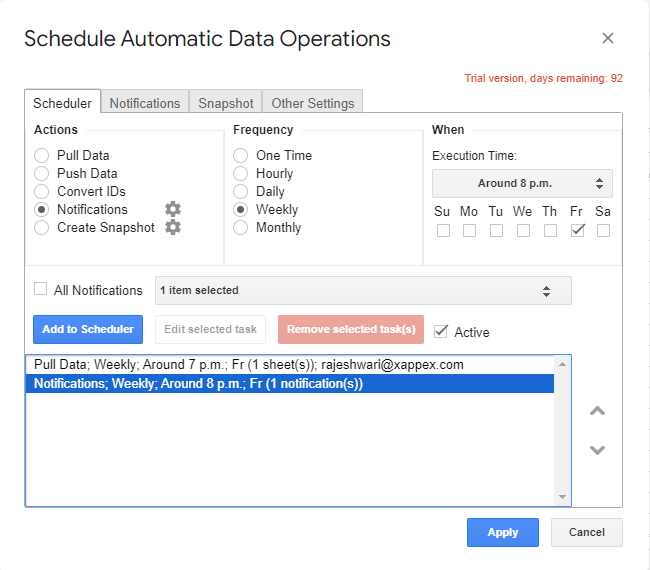Choose Monthly frequency
This screenshot has height=570, width=650.
tap(240, 228)
